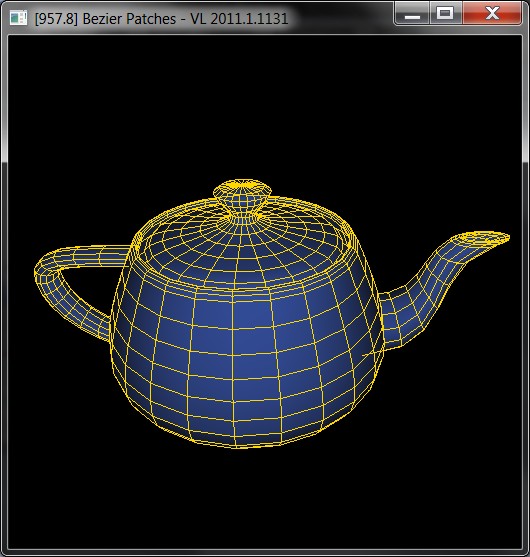
Task: Minimize the Bezier Patches window
Action: (x=412, y=13)
